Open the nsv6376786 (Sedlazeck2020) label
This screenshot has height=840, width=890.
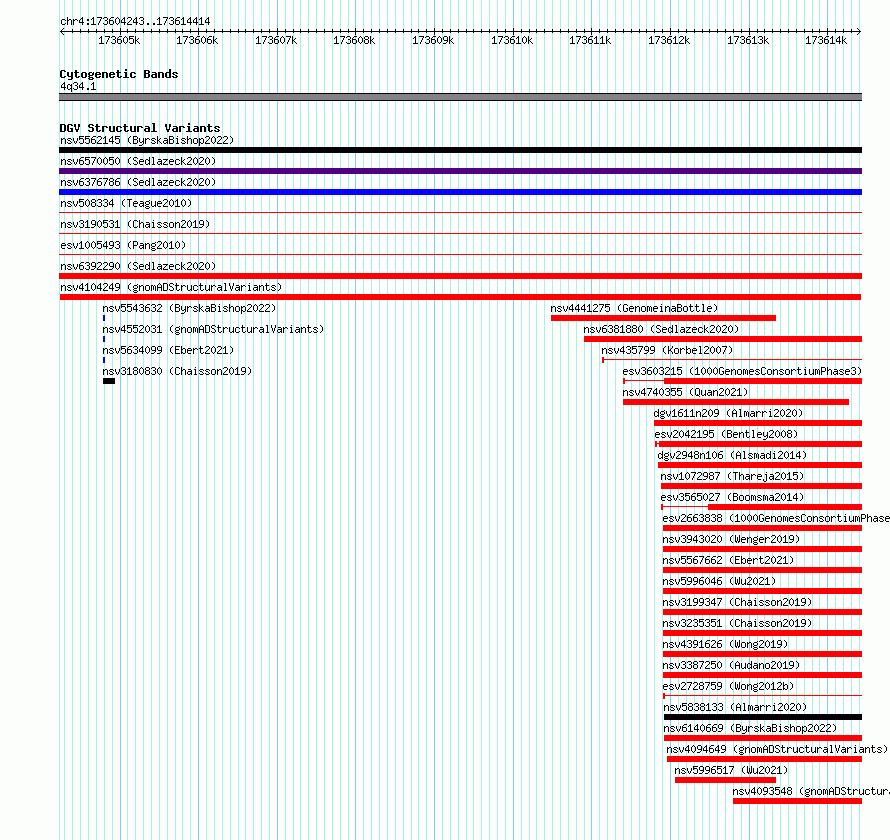(x=138, y=182)
